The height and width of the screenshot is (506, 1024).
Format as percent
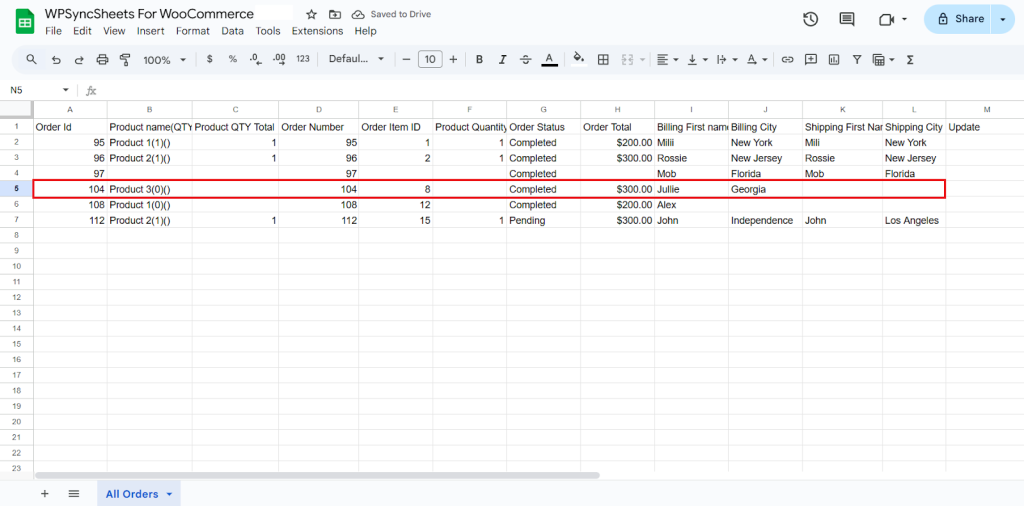232,59
